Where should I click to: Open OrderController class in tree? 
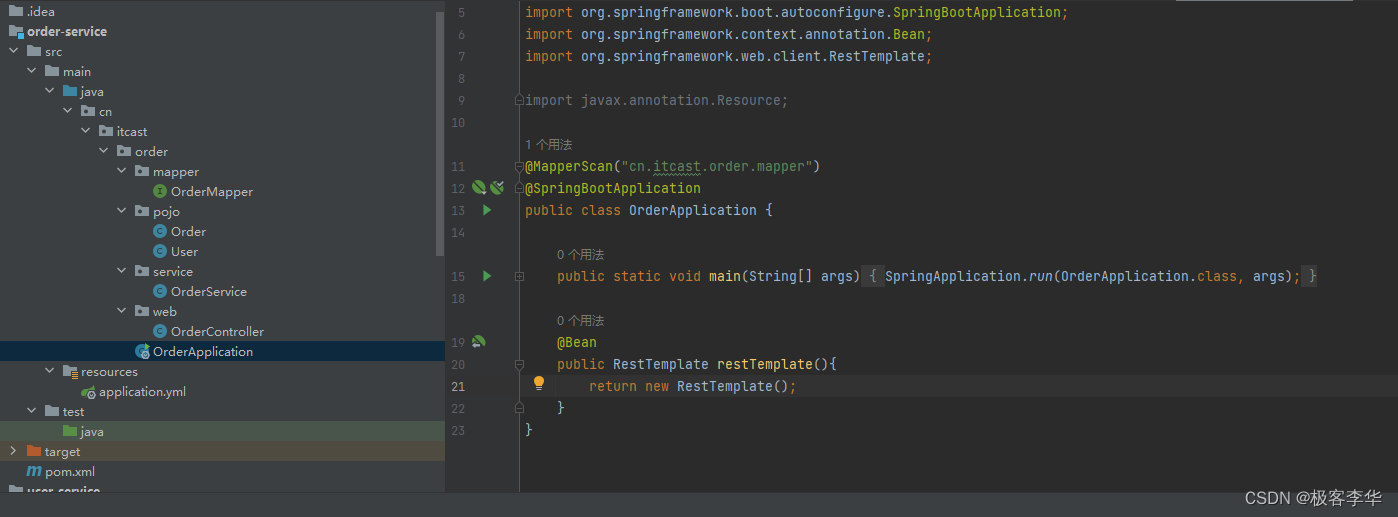click(217, 331)
